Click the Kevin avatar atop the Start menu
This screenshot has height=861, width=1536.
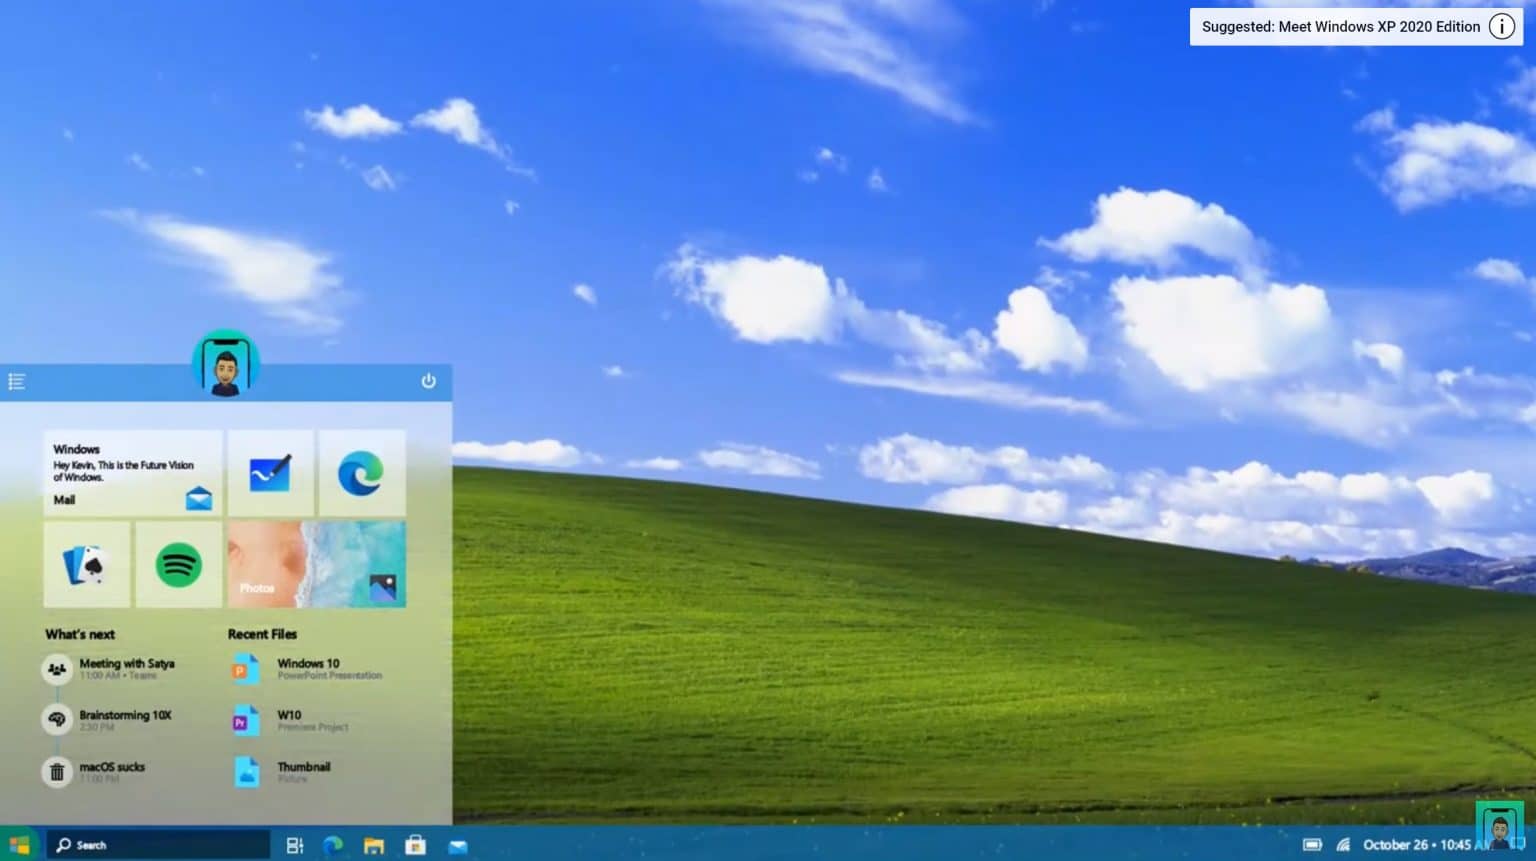[226, 363]
